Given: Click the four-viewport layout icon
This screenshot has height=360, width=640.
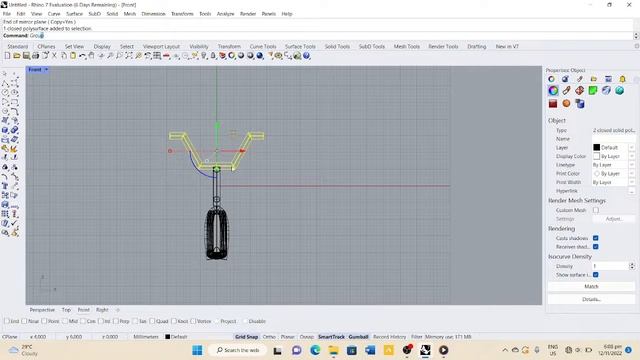Looking at the screenshot, I should pyautogui.click(x=157, y=56).
